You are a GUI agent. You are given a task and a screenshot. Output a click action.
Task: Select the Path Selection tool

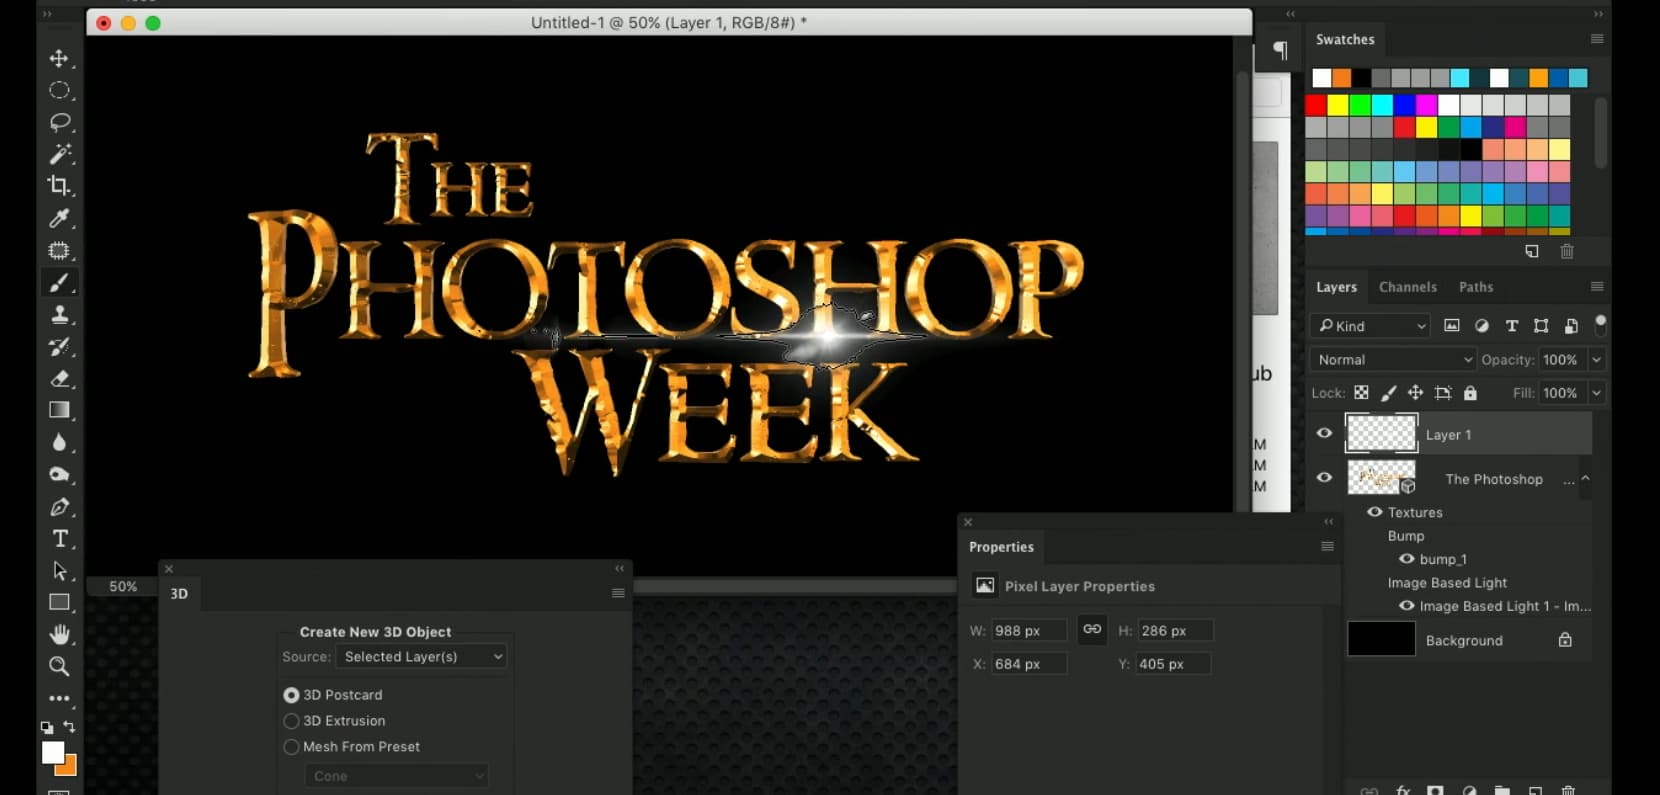(x=59, y=571)
